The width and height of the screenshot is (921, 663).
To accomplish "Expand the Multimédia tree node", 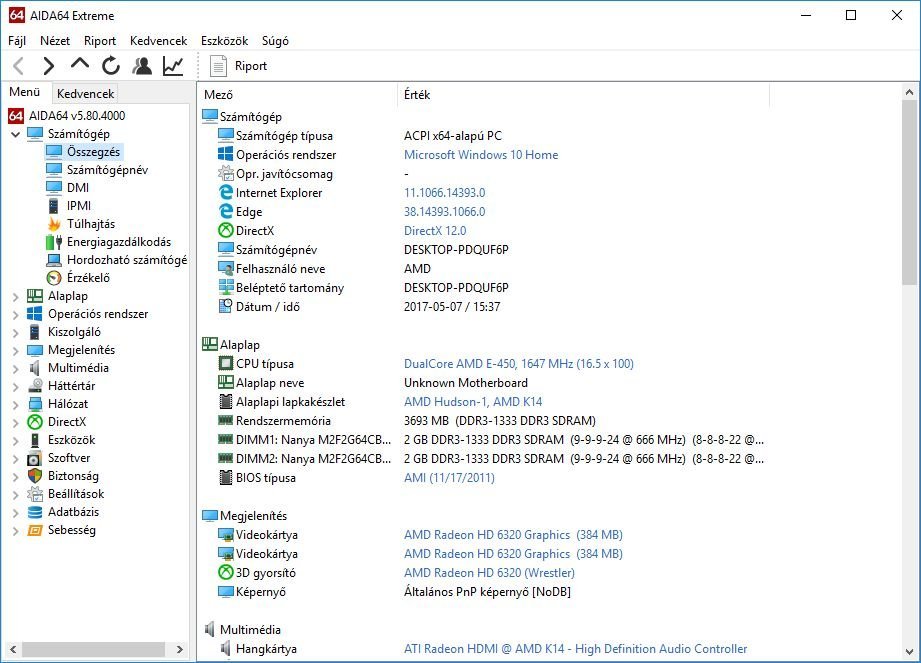I will [15, 368].
